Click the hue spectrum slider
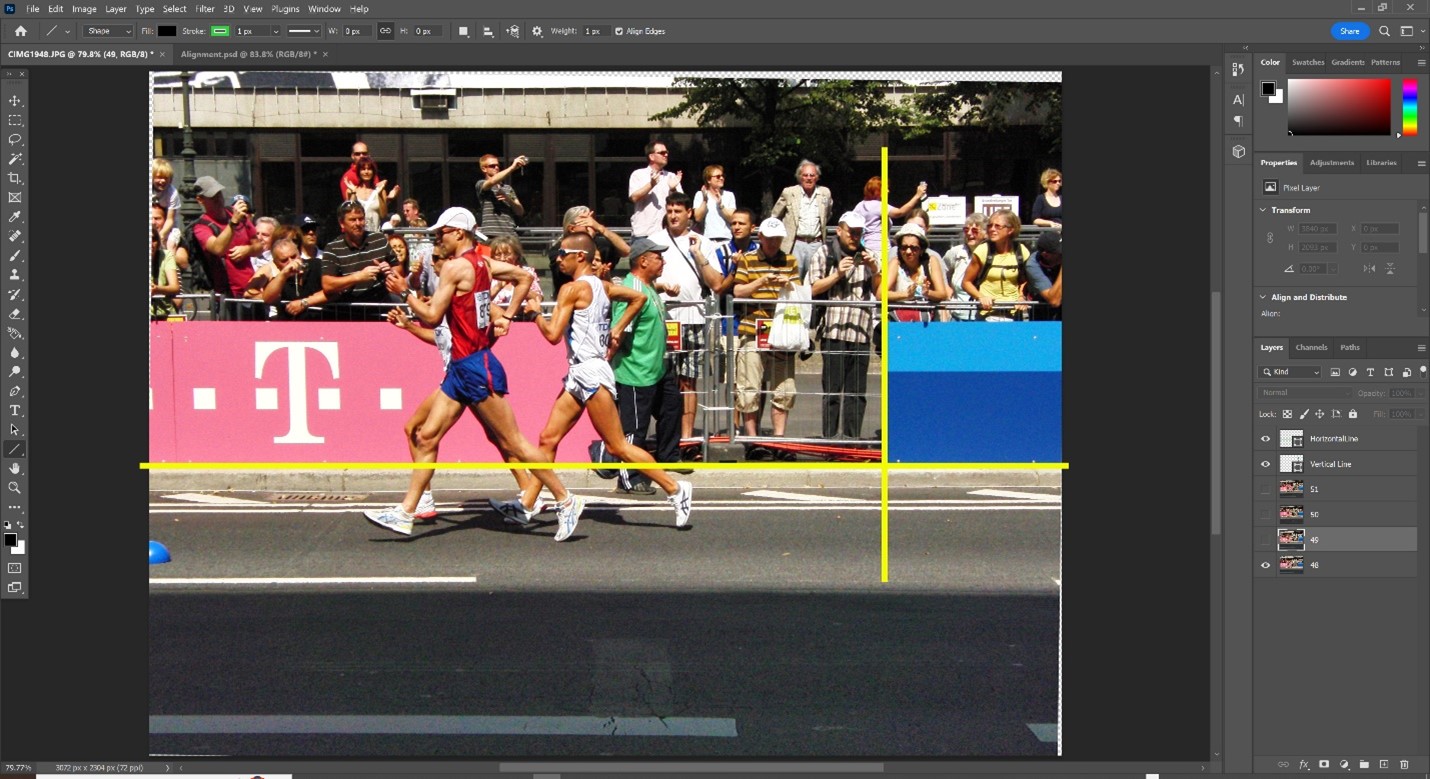The width and height of the screenshot is (1430, 779). (x=1409, y=107)
